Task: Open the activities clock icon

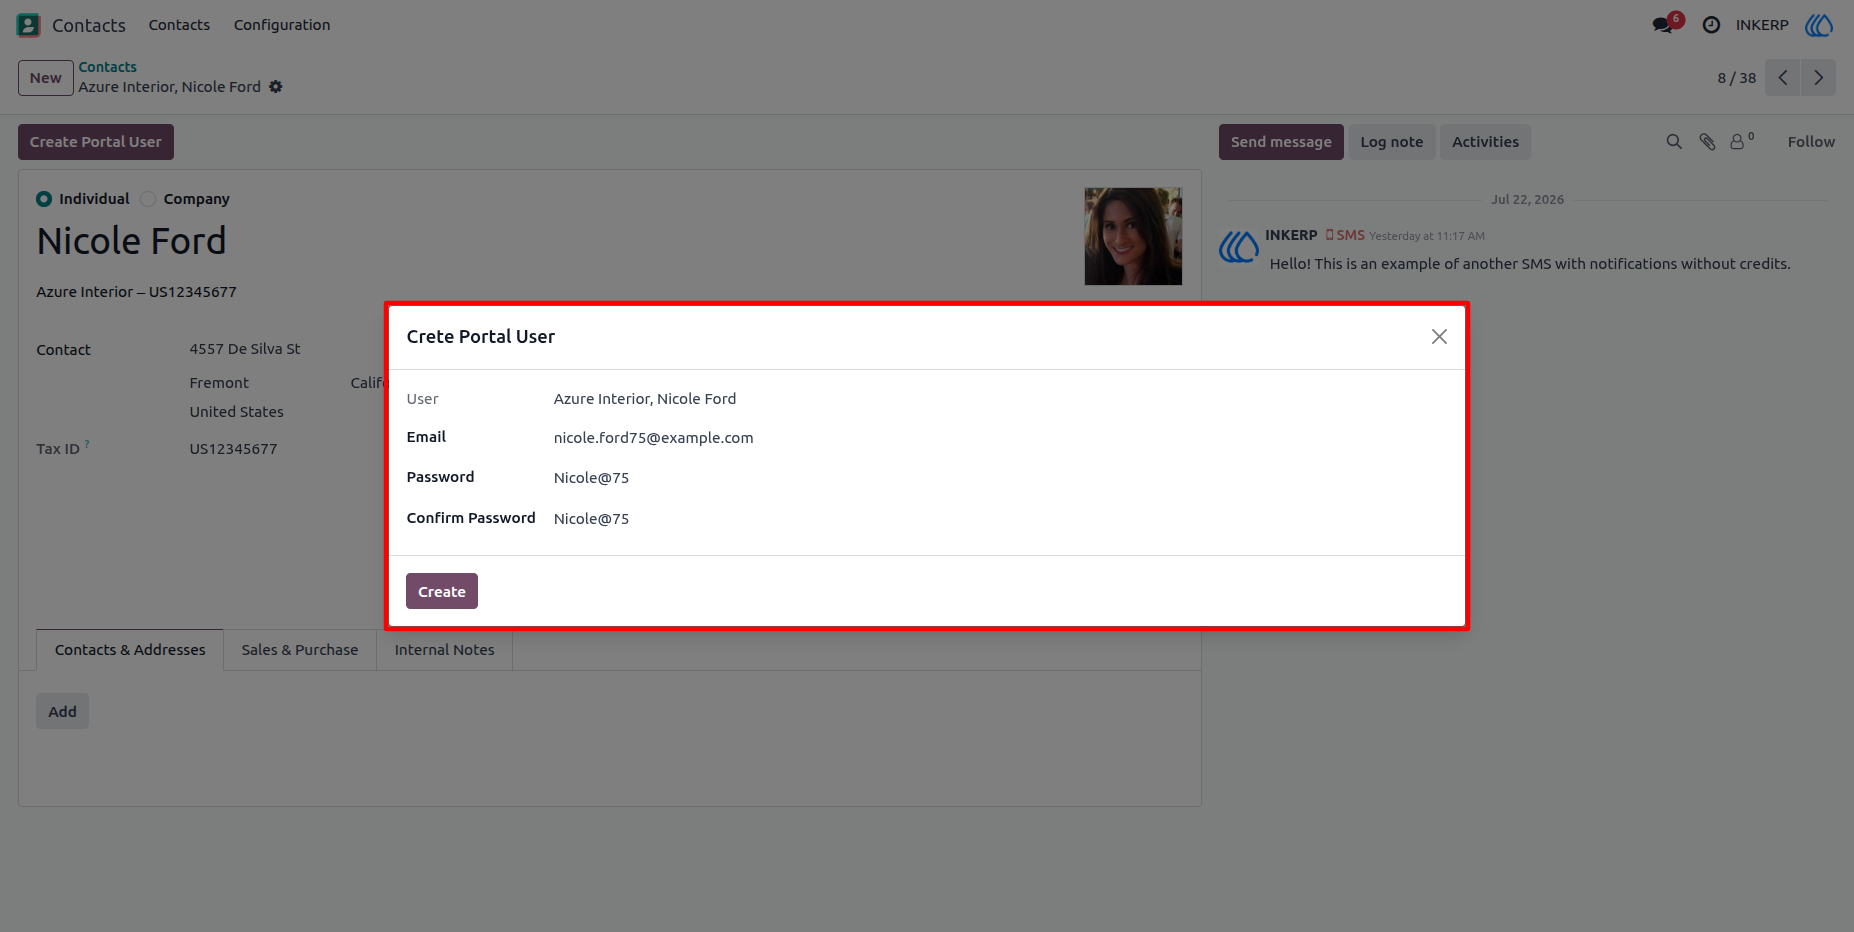Action: 1711,25
